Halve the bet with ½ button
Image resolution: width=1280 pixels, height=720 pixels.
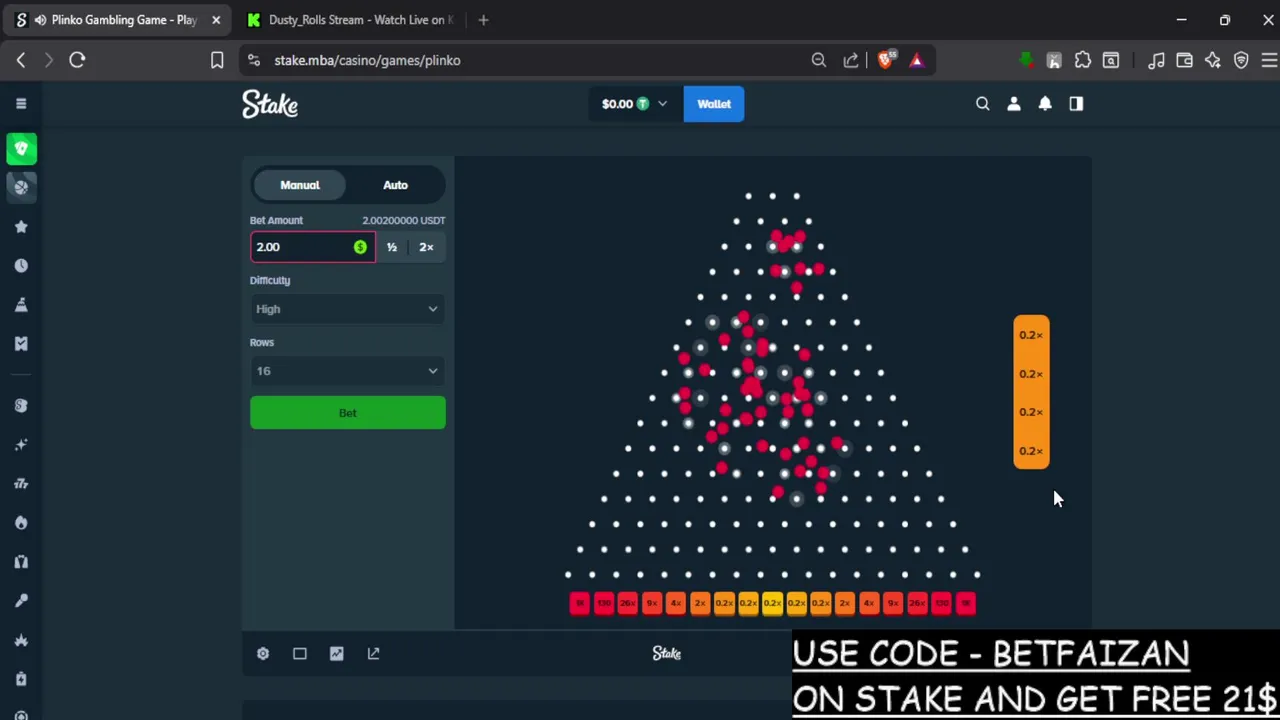(392, 247)
